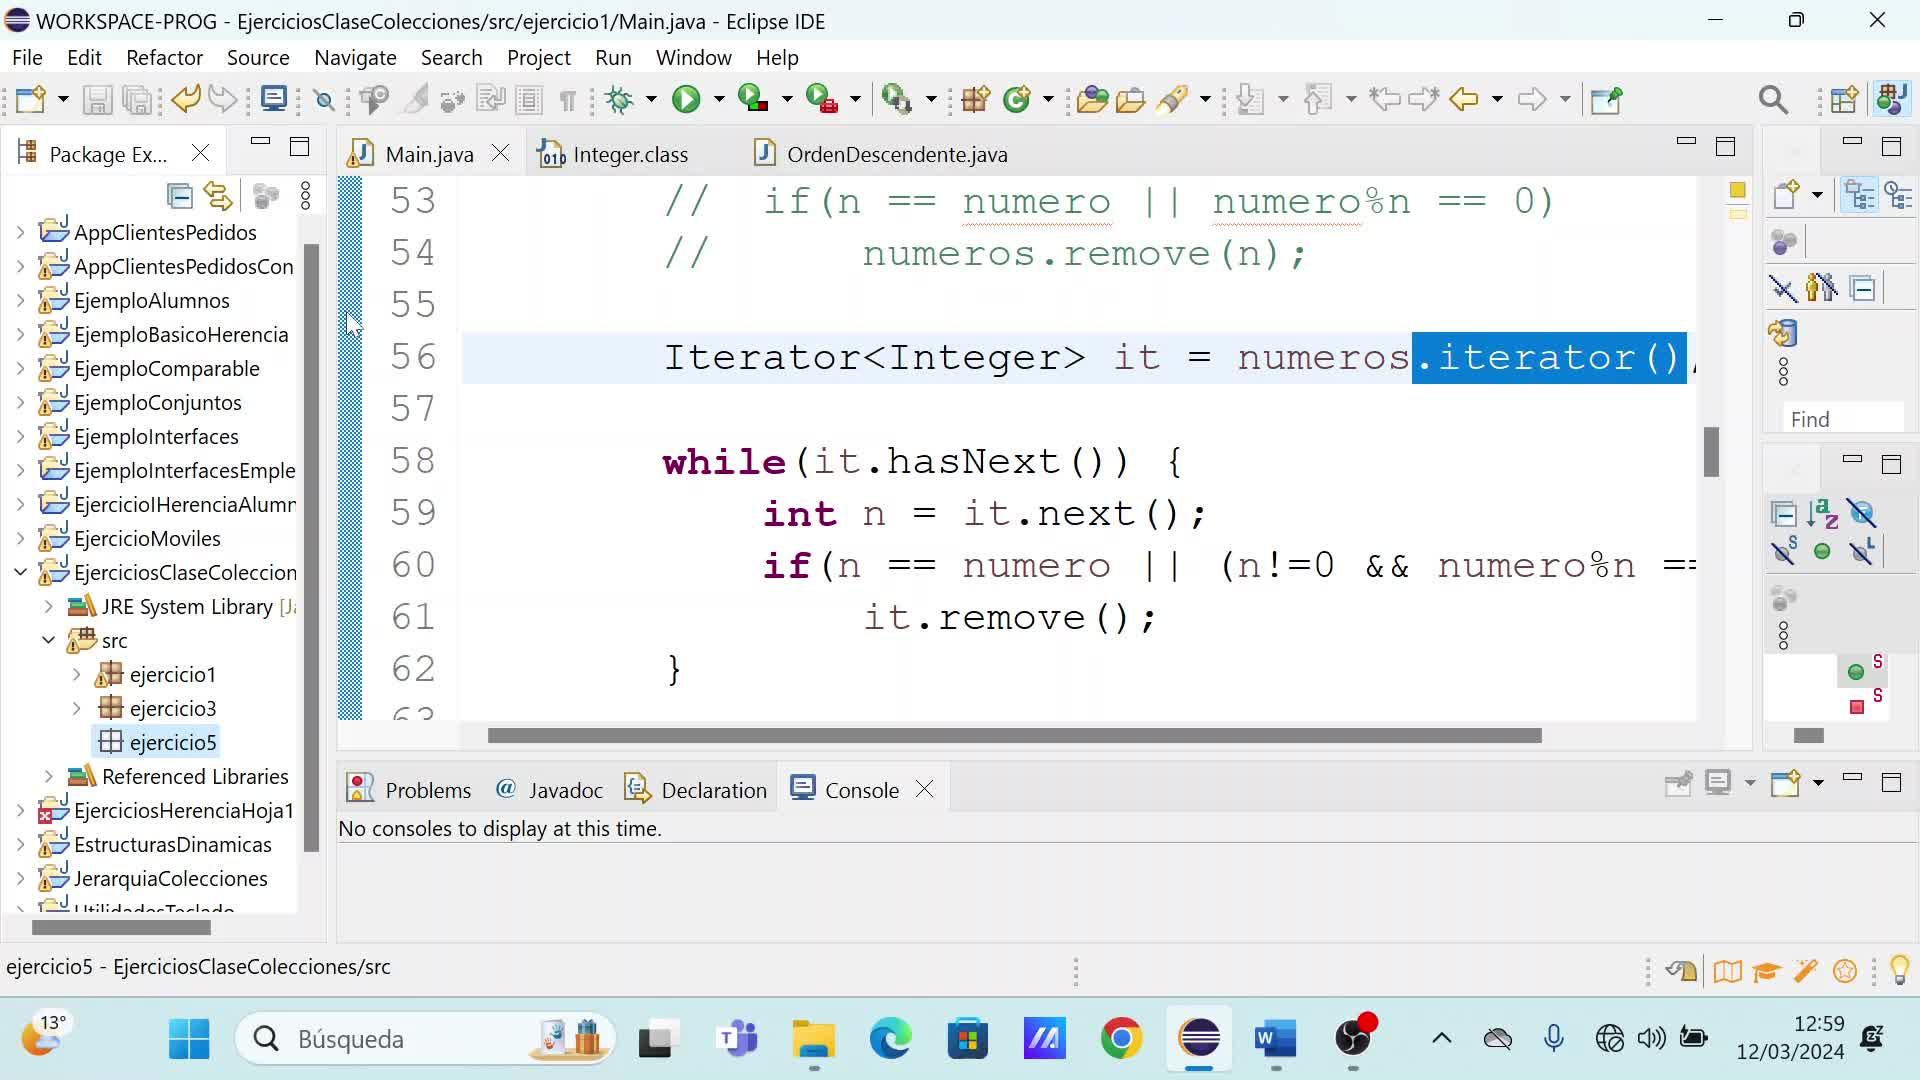Open the Problems view tab
This screenshot has width=1920, height=1080.
(427, 790)
